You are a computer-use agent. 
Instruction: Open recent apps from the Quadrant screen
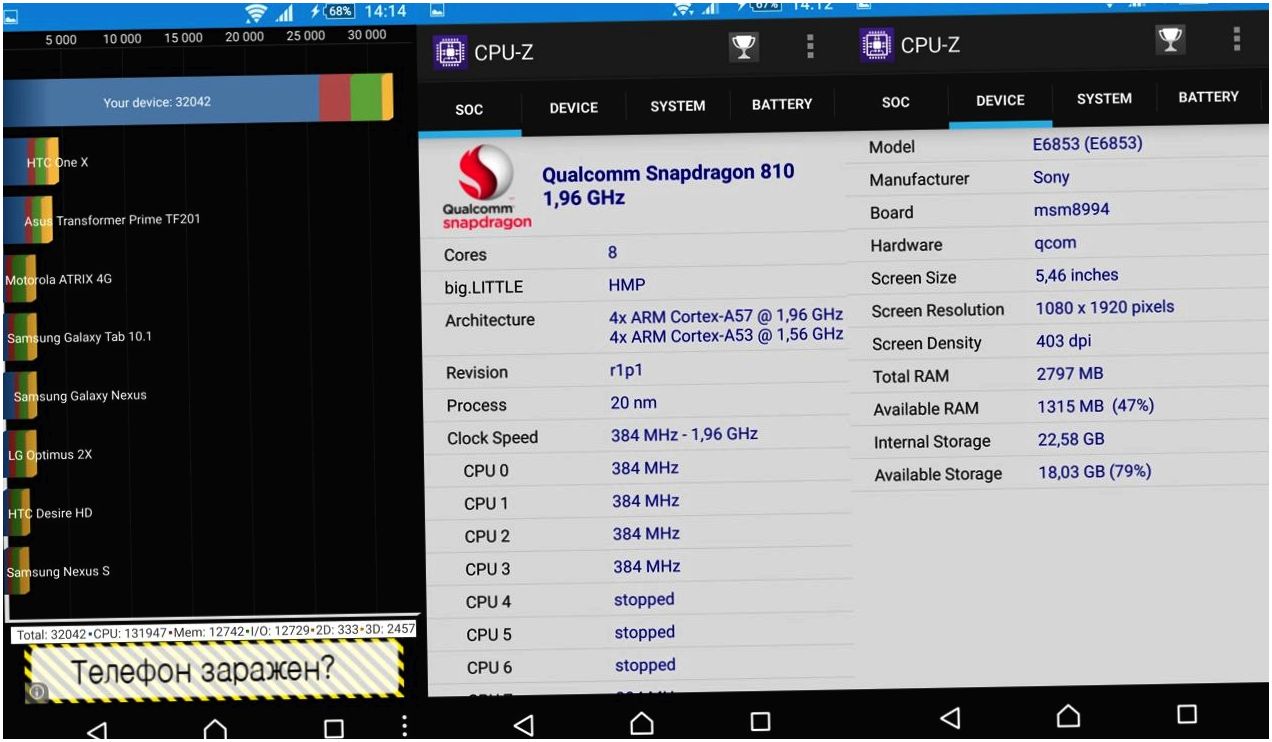click(x=334, y=729)
